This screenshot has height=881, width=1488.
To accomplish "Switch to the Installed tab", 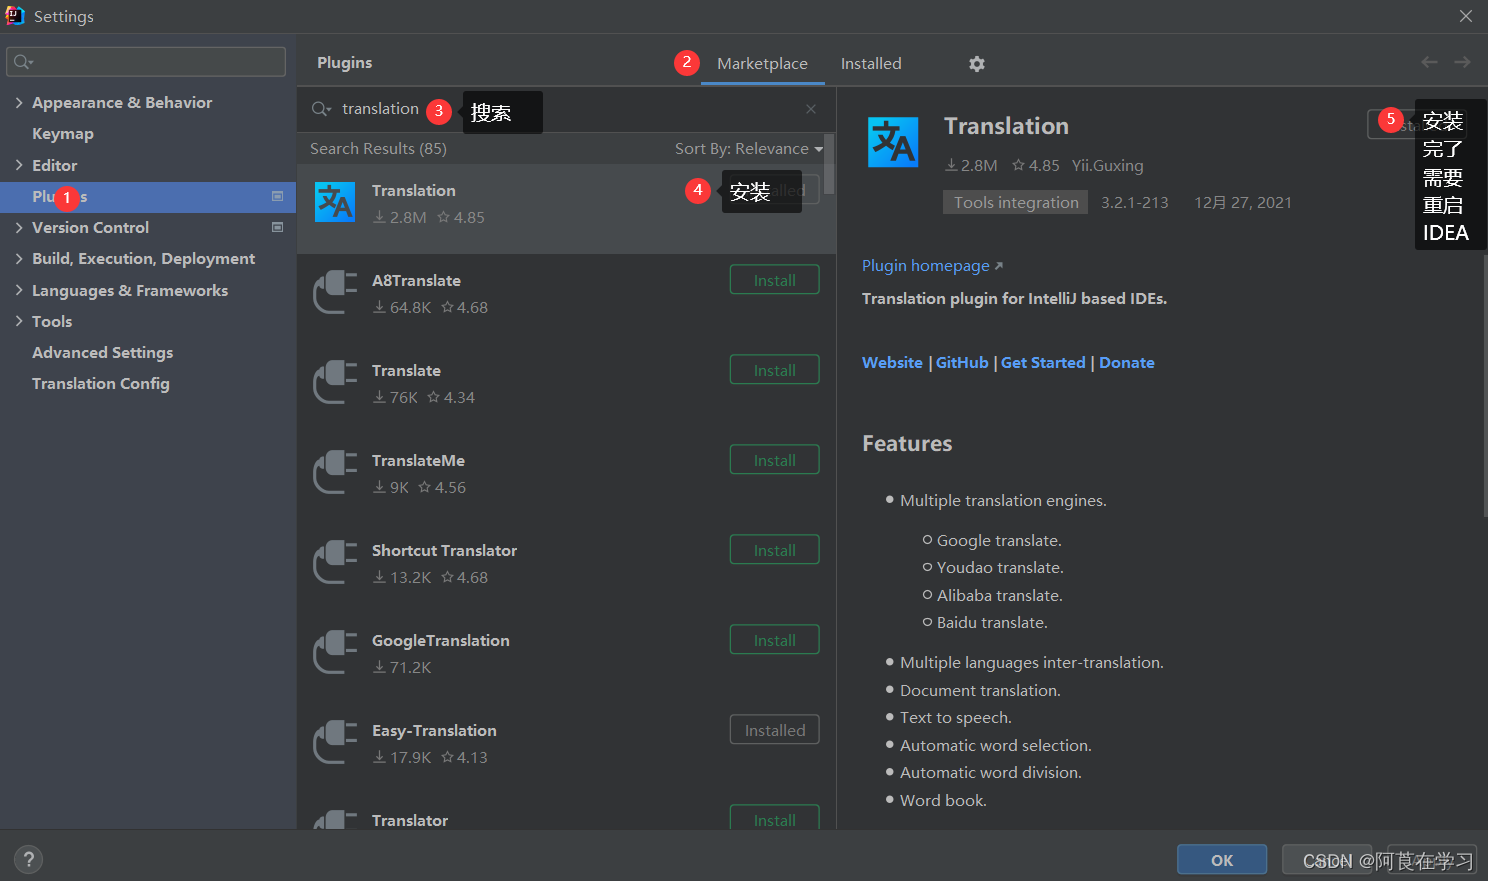I will point(871,63).
